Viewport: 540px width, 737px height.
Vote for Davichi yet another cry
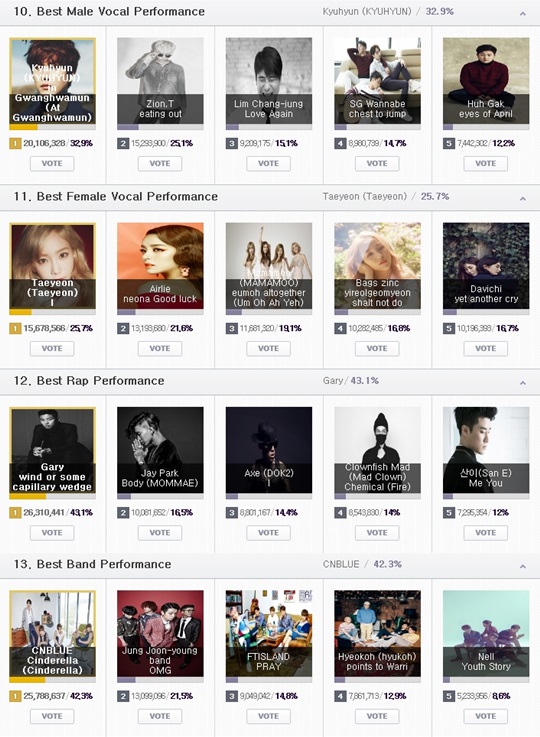[485, 348]
